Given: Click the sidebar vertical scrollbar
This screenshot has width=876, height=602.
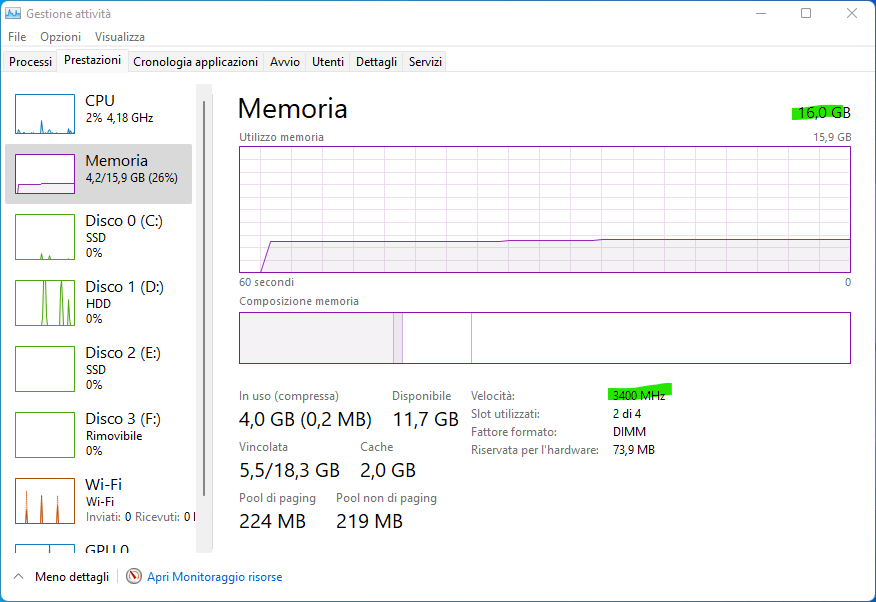Looking at the screenshot, I should (x=204, y=300).
